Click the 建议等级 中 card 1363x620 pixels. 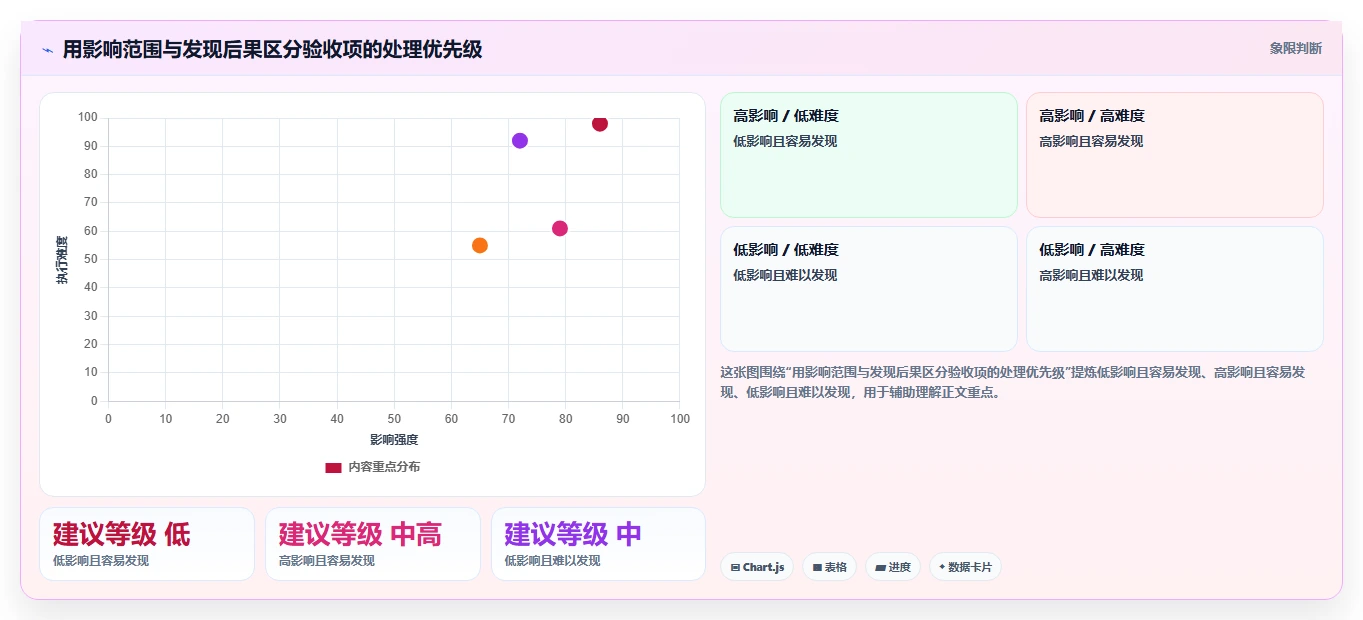point(598,544)
